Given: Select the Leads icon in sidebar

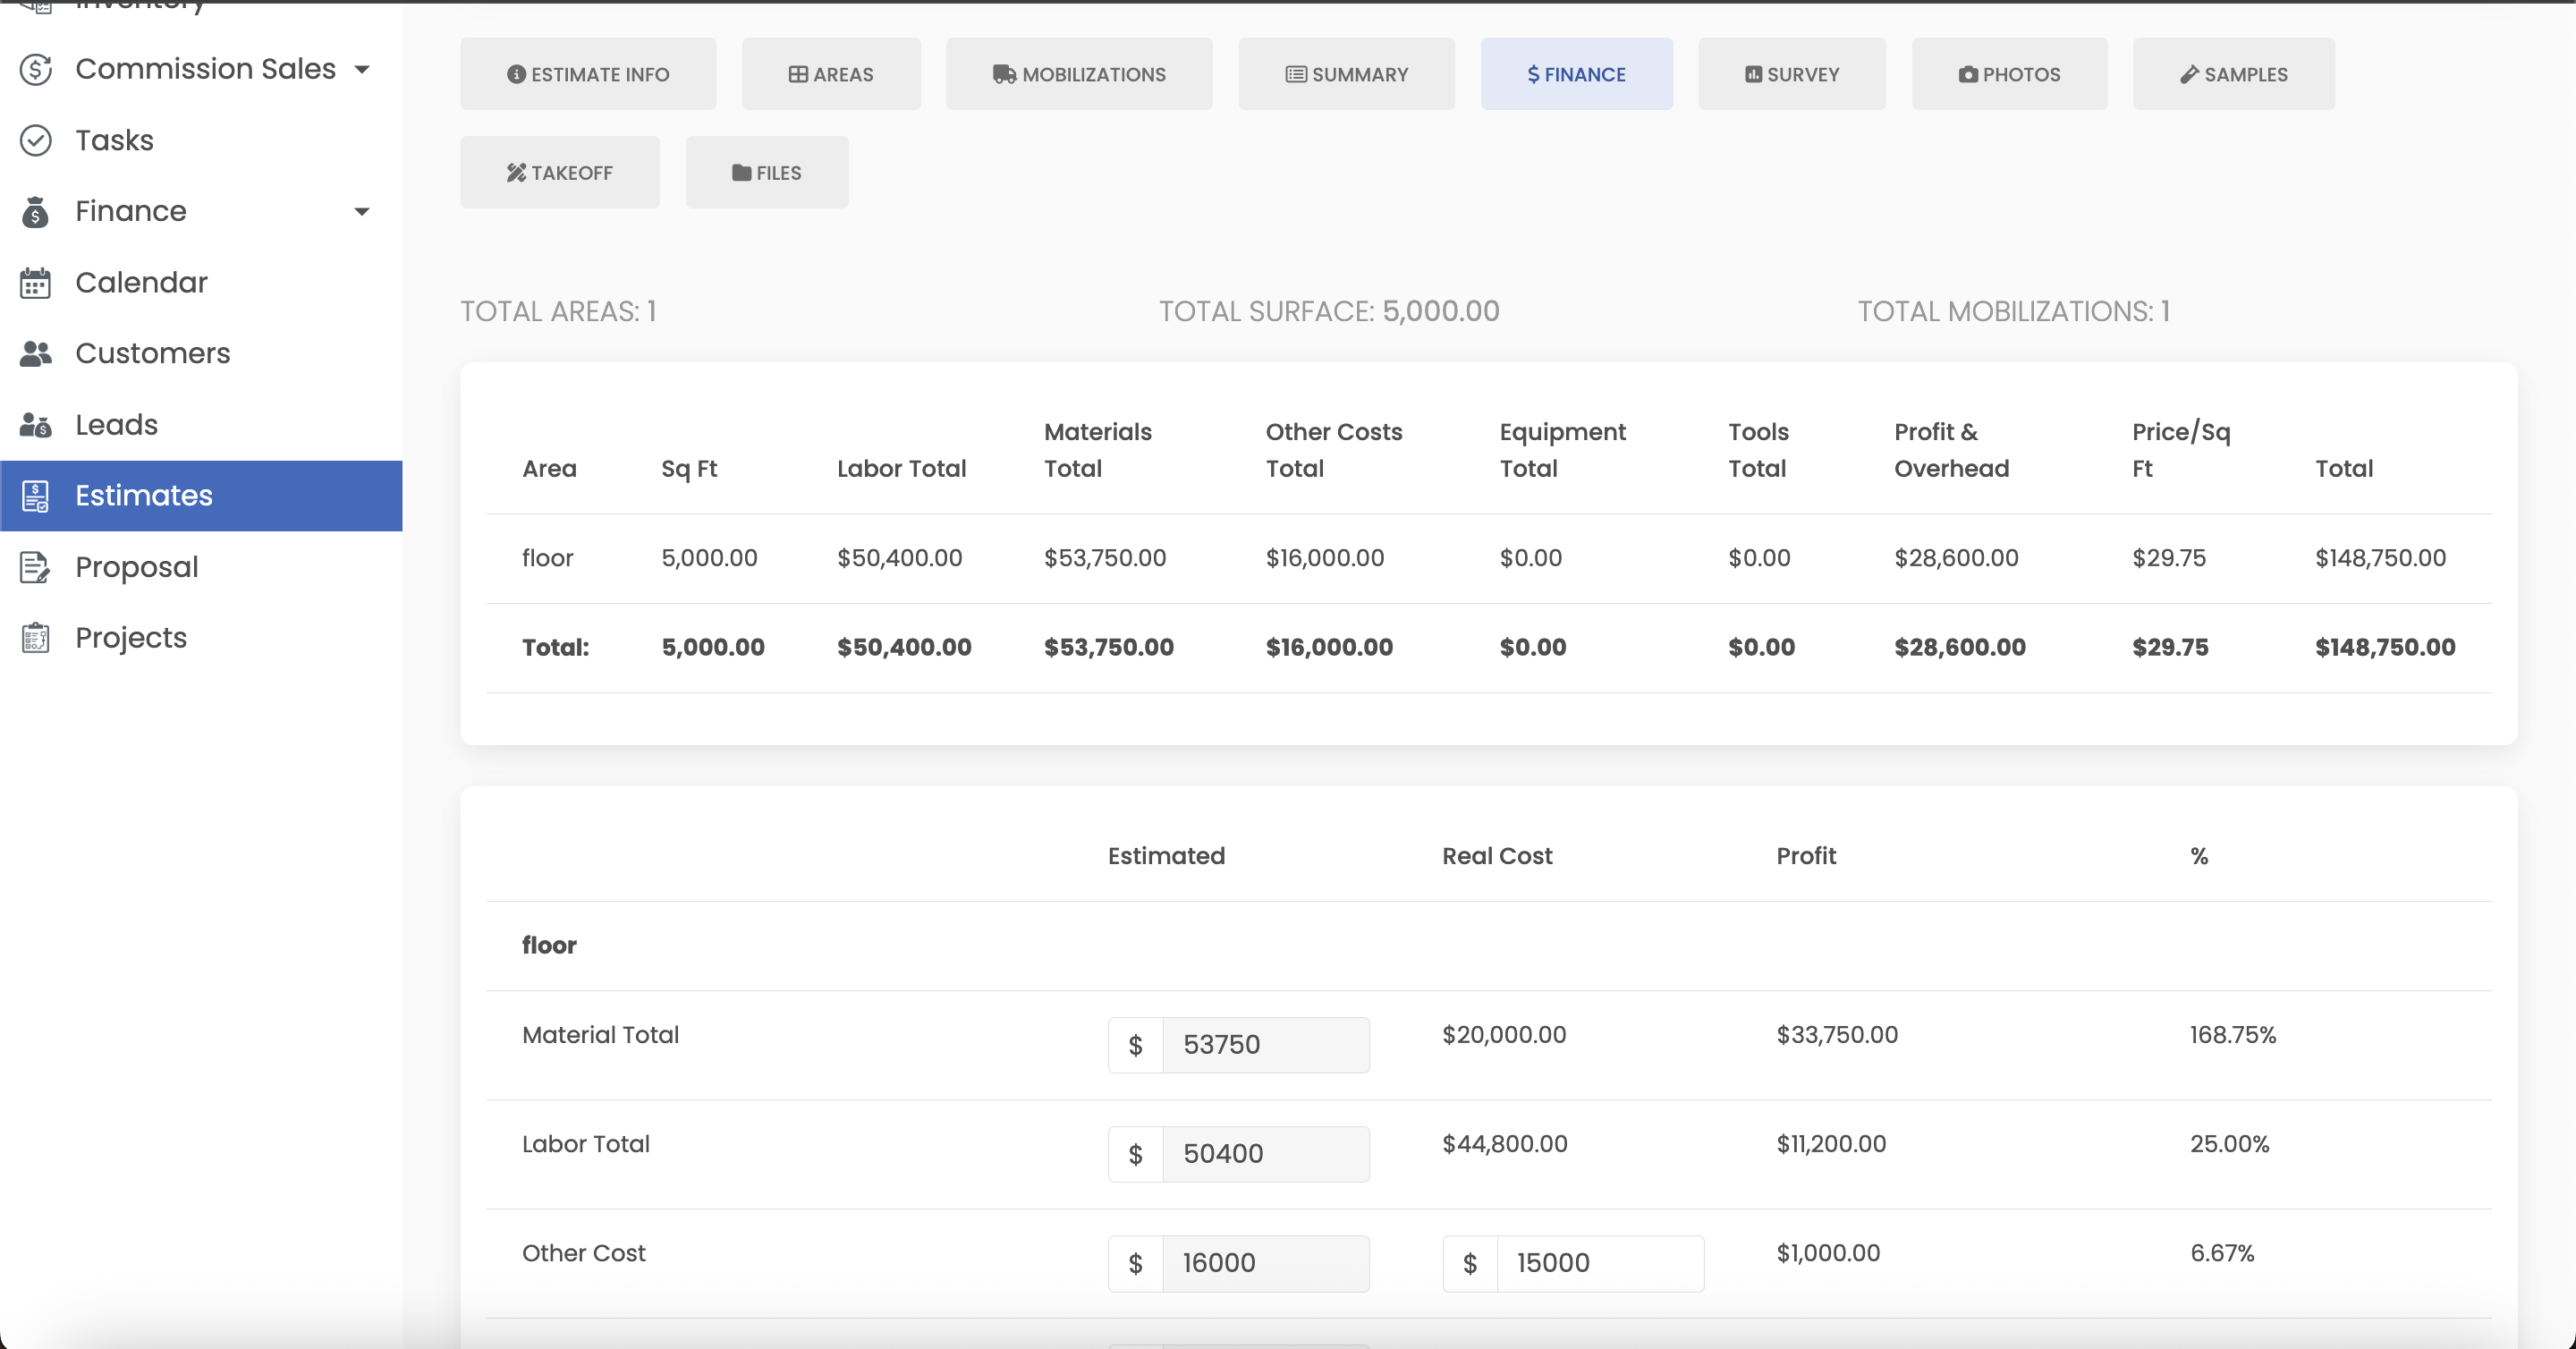Looking at the screenshot, I should coord(36,424).
